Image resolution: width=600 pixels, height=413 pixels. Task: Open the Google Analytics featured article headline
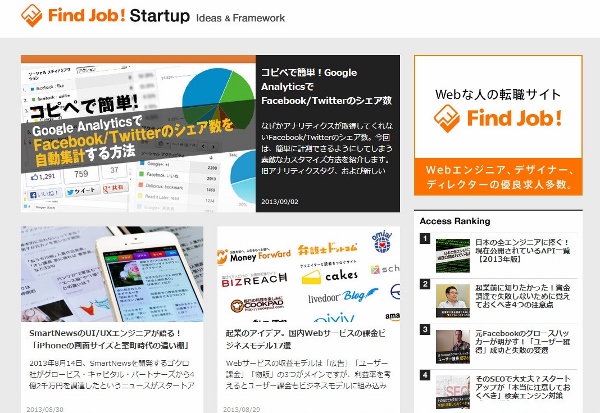326,87
